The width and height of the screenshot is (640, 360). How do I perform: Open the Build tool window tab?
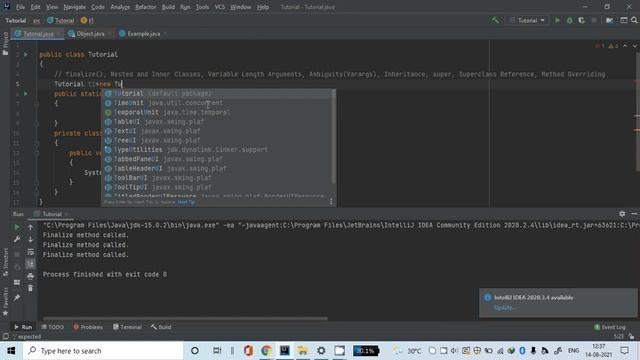(161, 327)
